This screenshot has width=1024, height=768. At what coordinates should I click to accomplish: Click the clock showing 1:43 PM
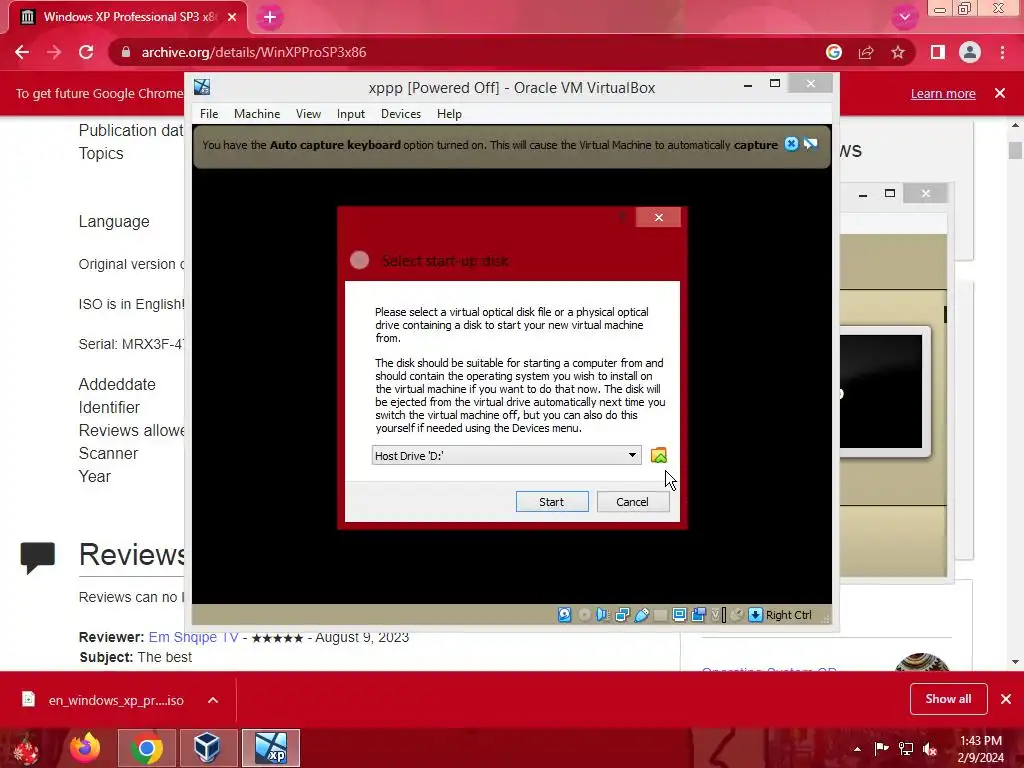980,749
